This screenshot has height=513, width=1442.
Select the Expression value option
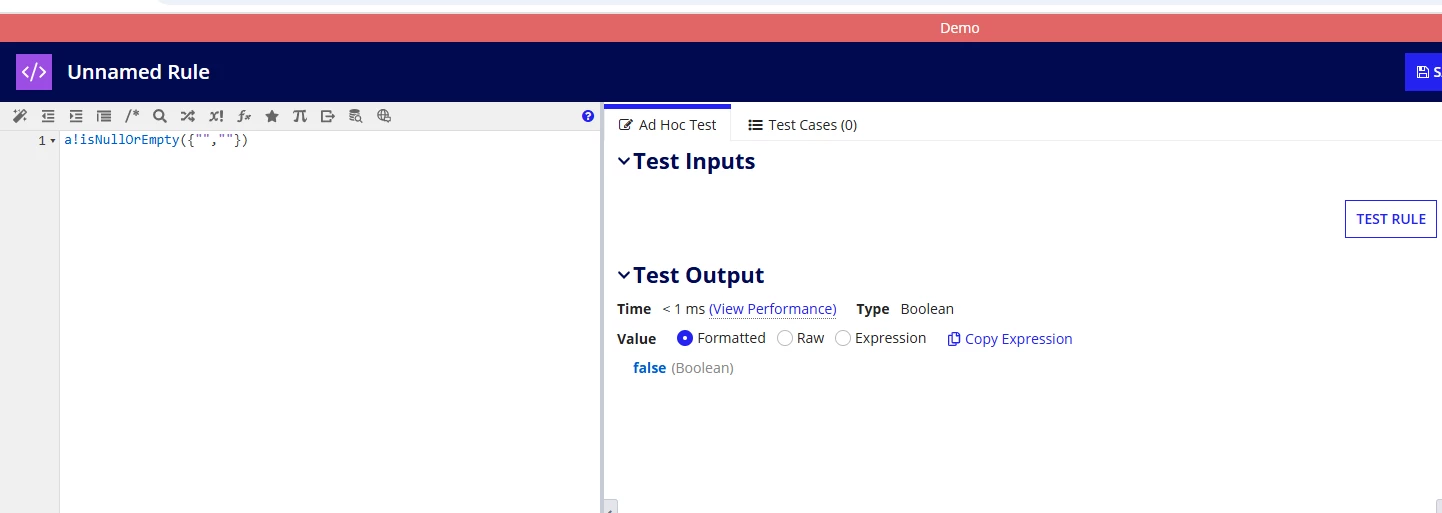pyautogui.click(x=843, y=338)
